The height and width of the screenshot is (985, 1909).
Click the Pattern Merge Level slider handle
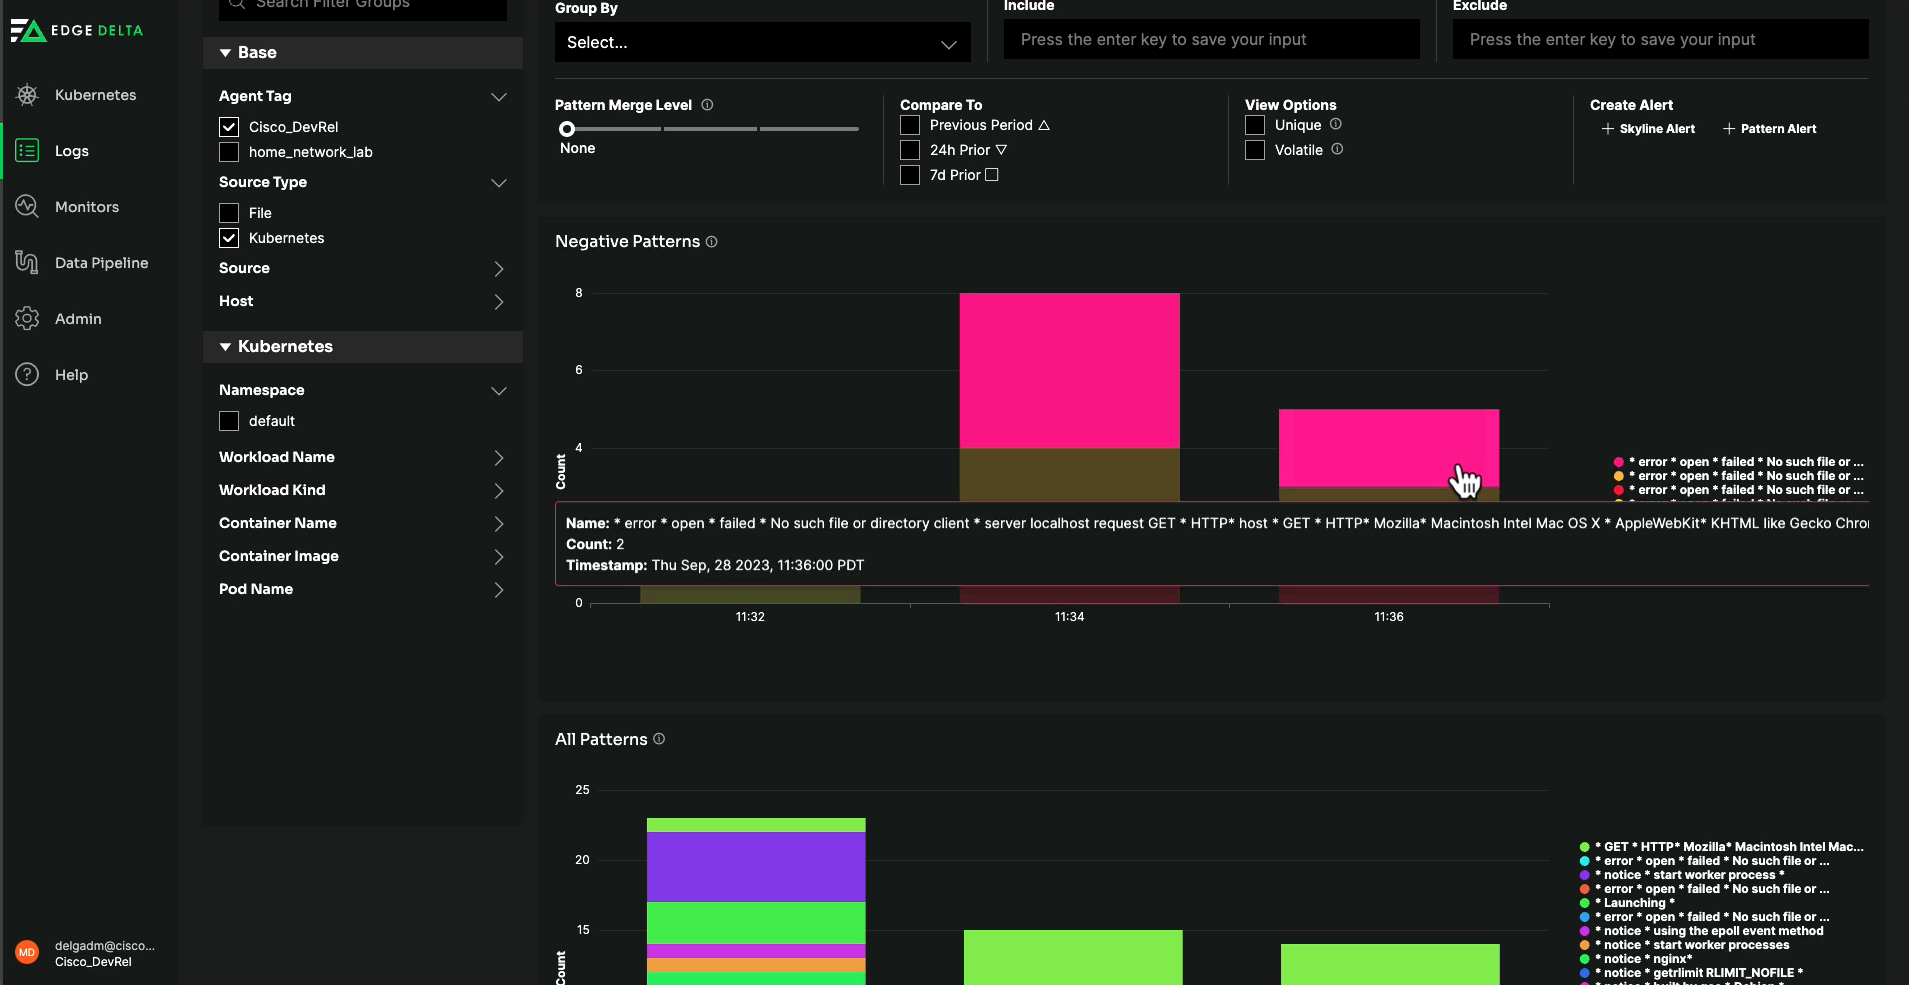(x=567, y=129)
